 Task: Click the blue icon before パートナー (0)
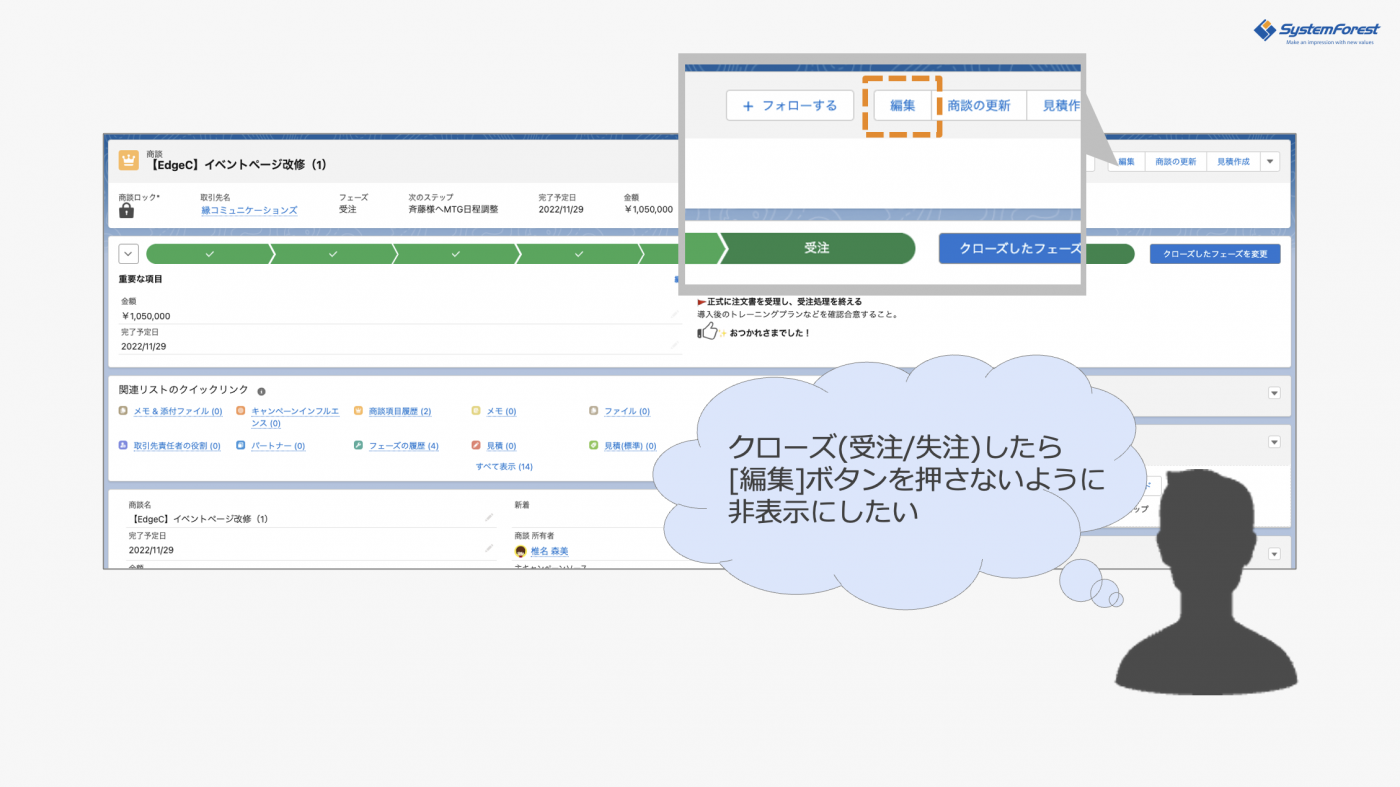click(x=241, y=445)
